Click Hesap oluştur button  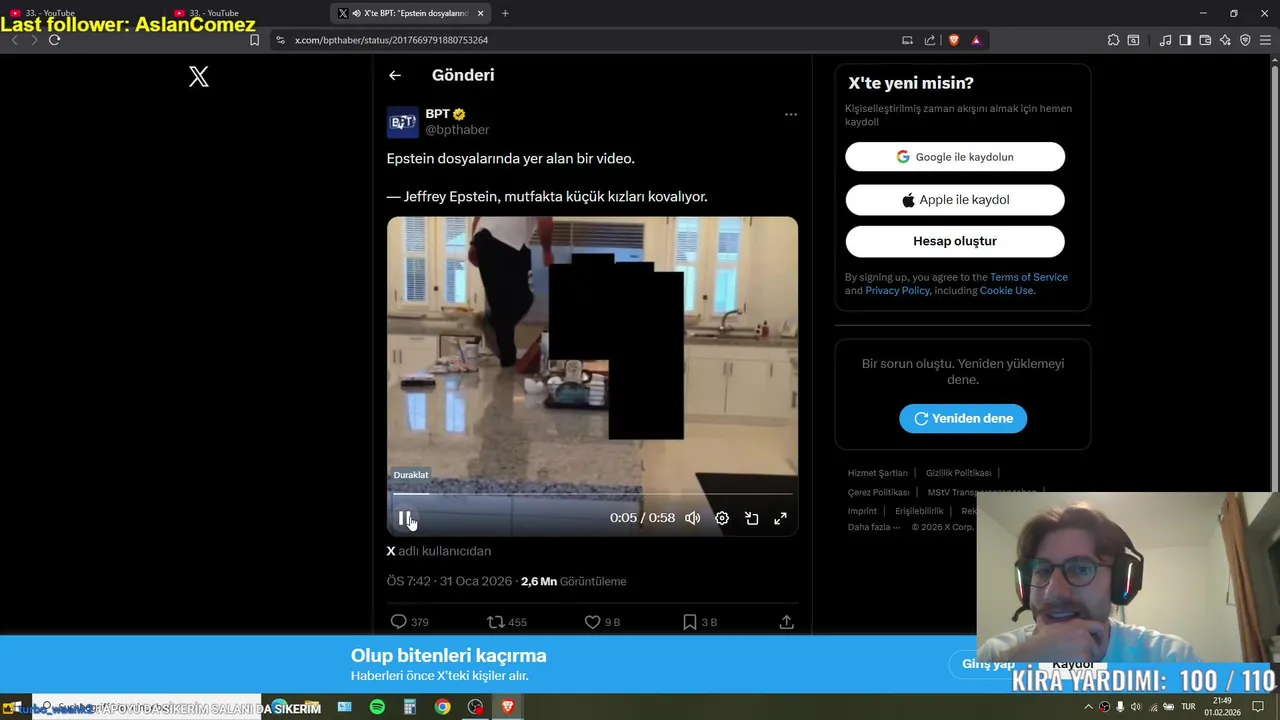click(955, 241)
